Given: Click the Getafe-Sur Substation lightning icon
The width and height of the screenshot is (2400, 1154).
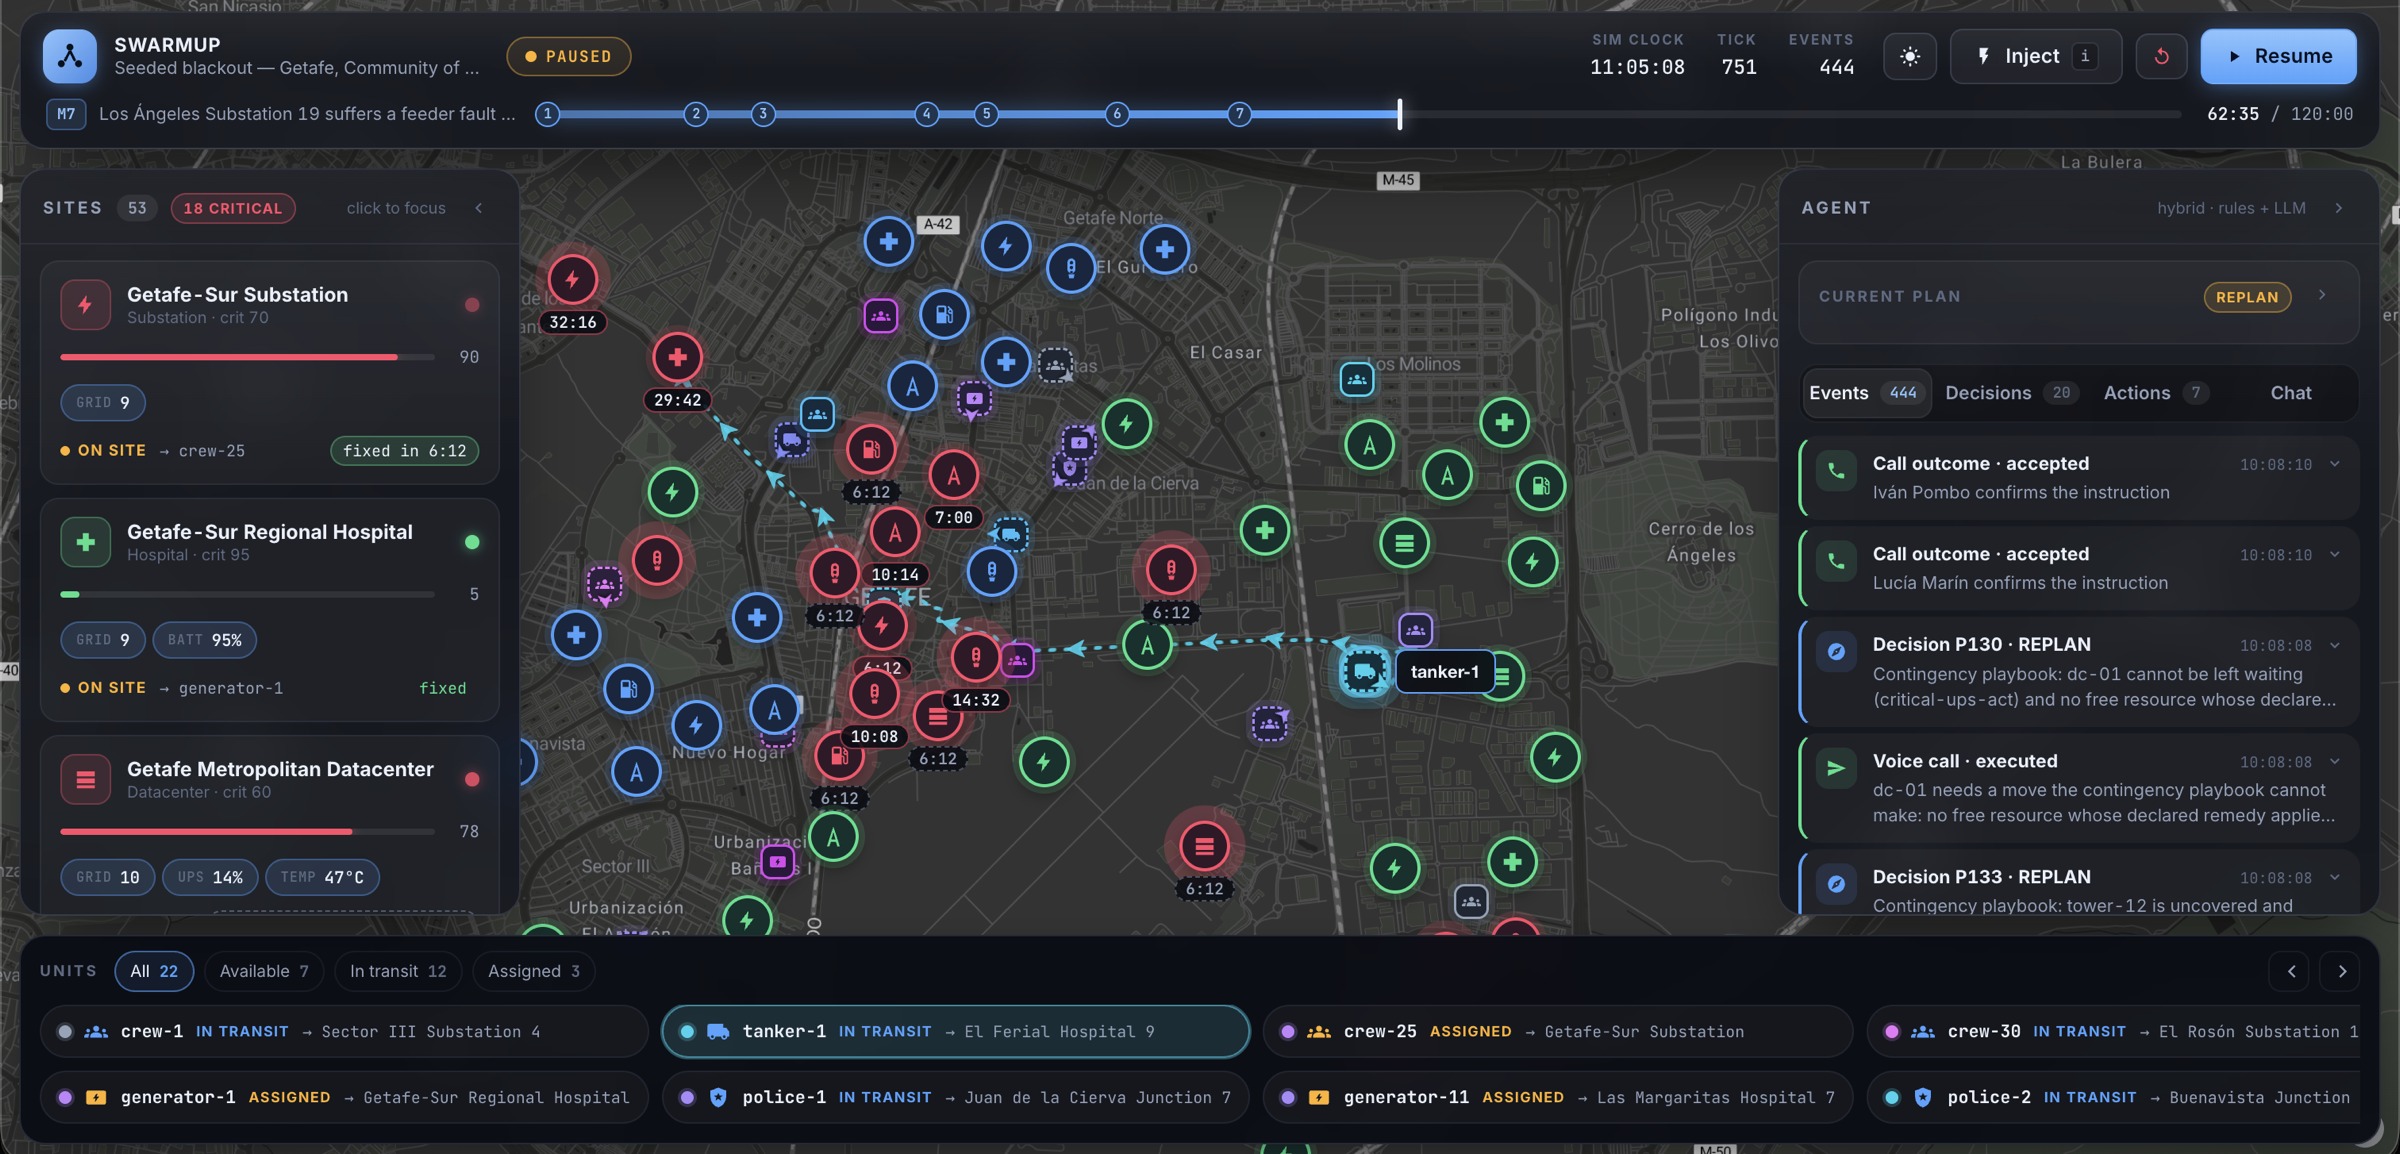Looking at the screenshot, I should [x=85, y=305].
